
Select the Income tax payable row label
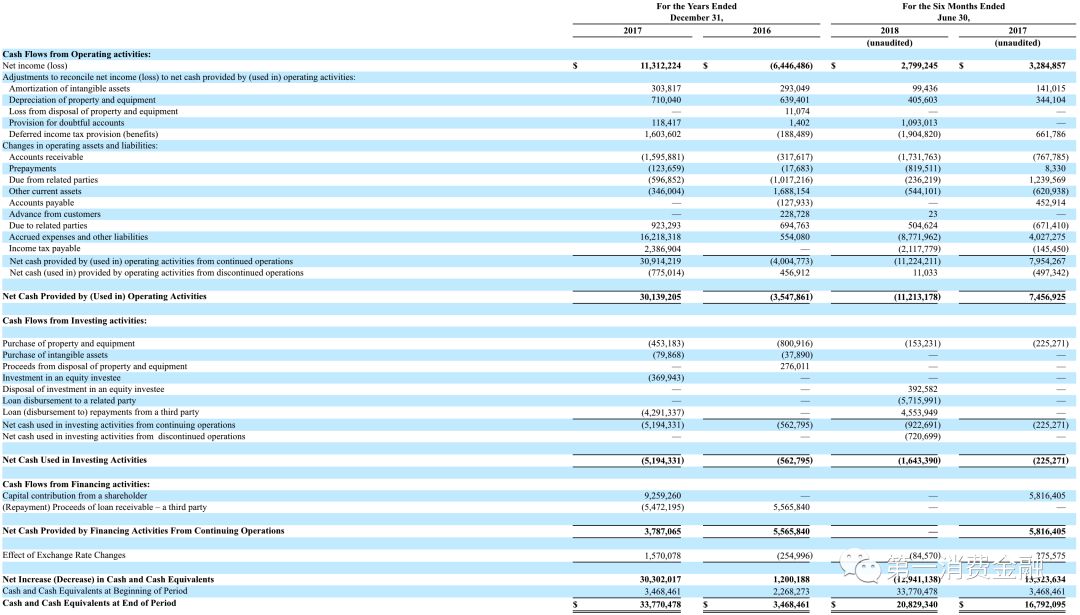click(x=47, y=248)
